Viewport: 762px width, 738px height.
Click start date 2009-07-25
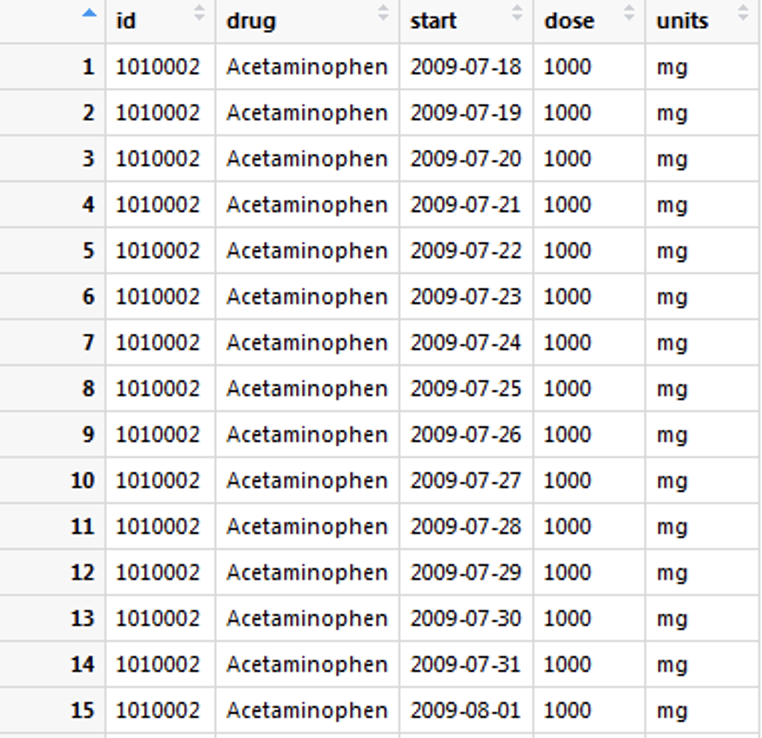click(x=466, y=389)
